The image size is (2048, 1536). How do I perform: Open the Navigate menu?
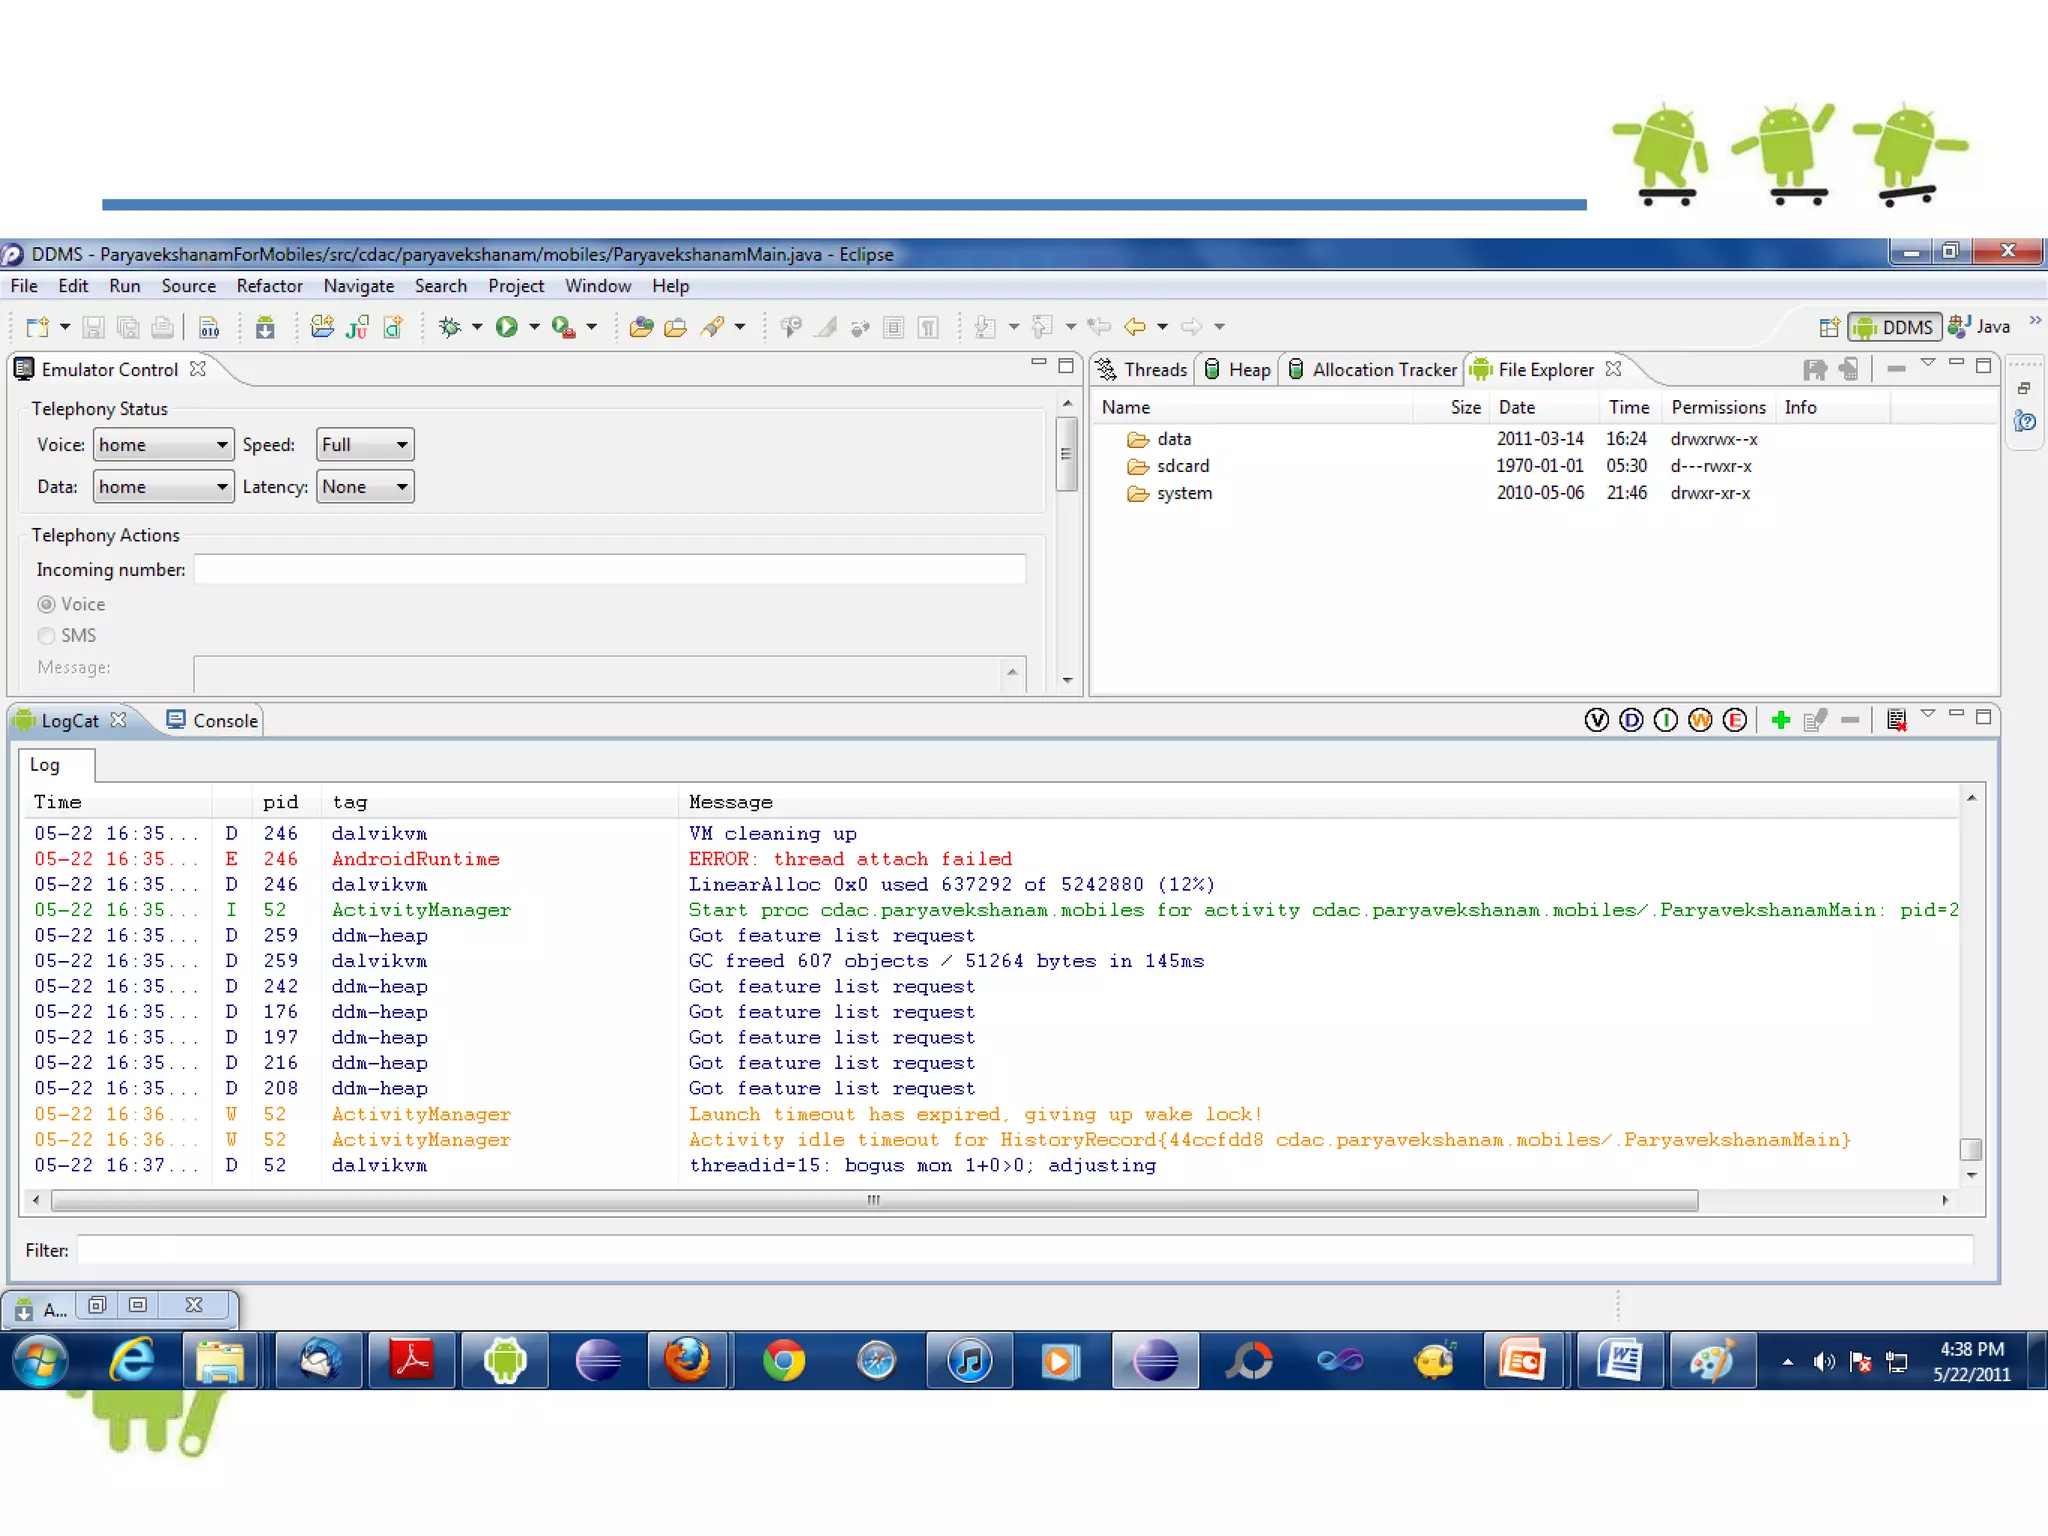tap(358, 286)
